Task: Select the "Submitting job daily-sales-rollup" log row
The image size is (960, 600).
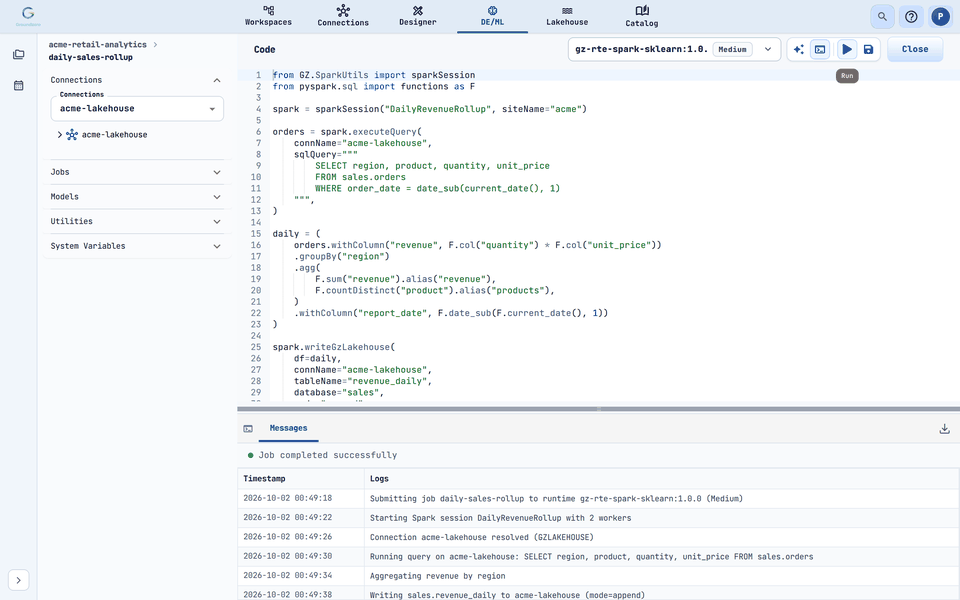Action: point(598,498)
